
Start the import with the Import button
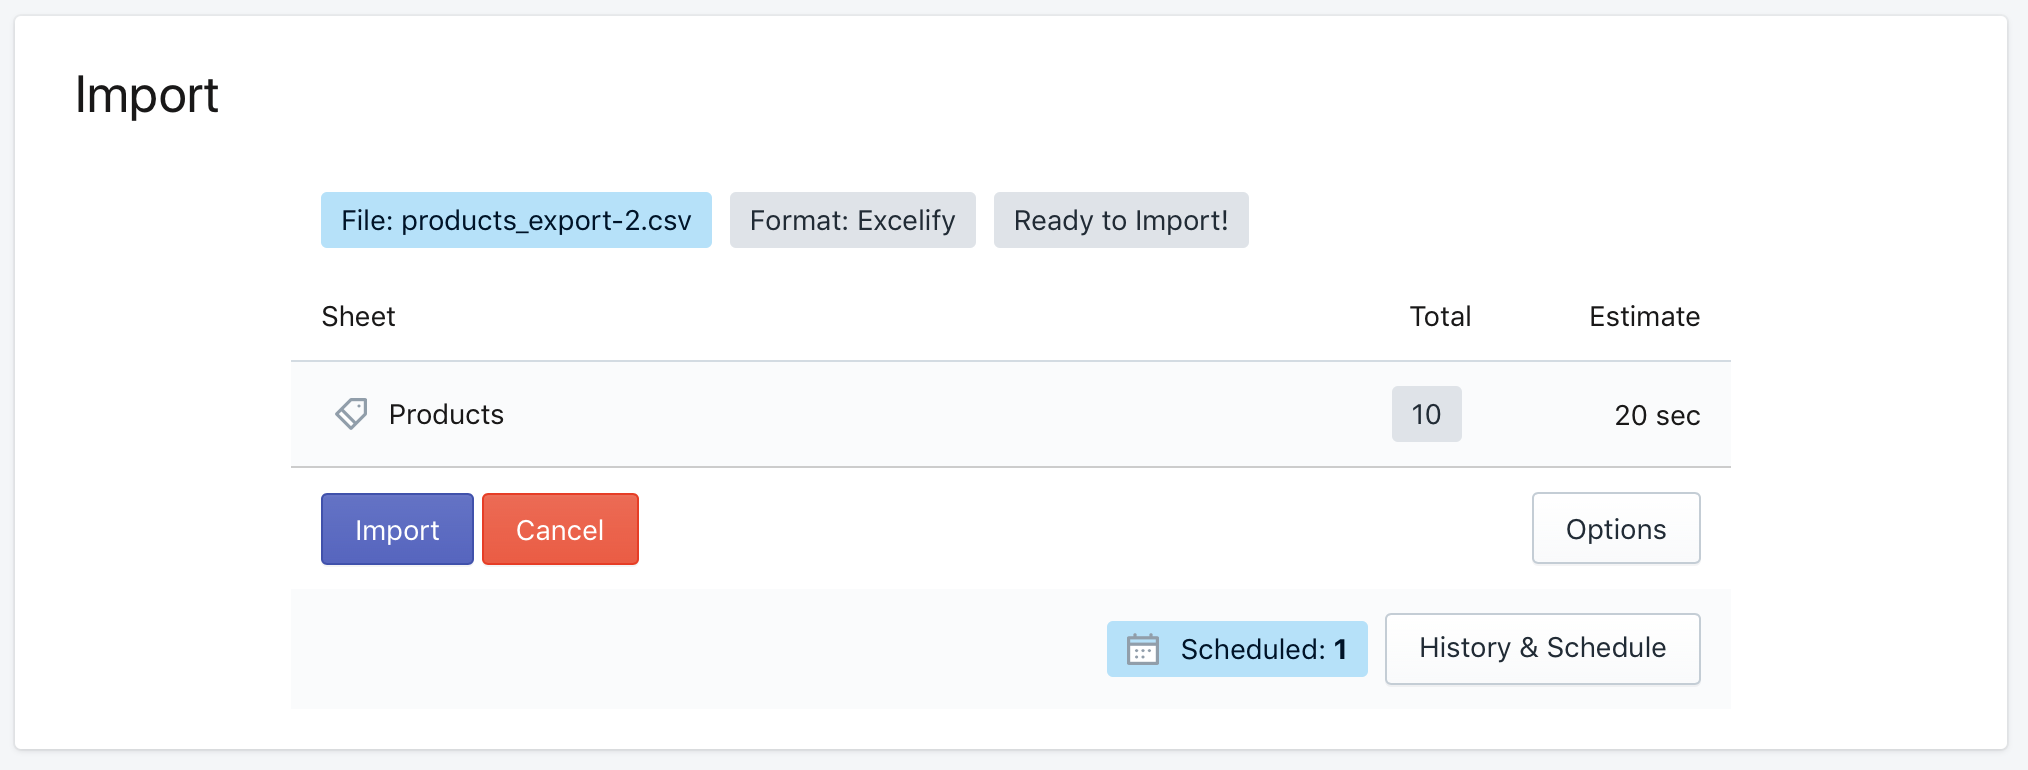396,529
